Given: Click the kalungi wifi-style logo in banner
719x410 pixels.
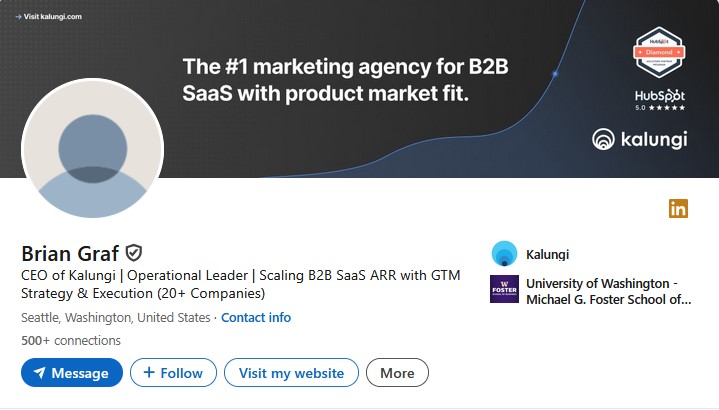Looking at the screenshot, I should [603, 140].
